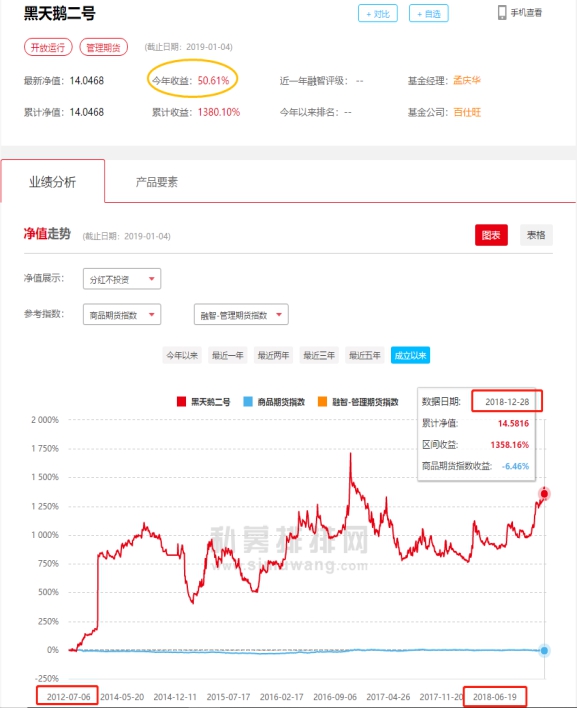Screen dimensions: 577x708
Task: Select the 图表 chart view
Action: coord(491,235)
